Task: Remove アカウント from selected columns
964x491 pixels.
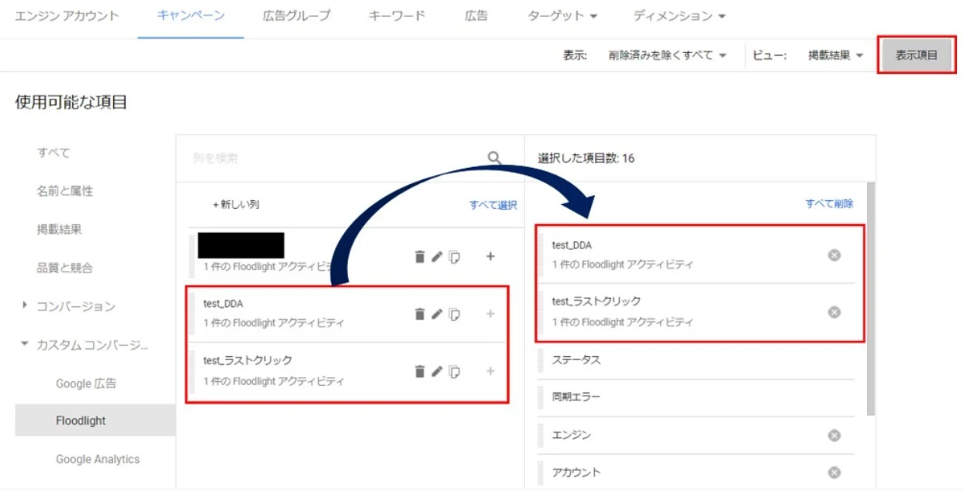Action: 834,472
